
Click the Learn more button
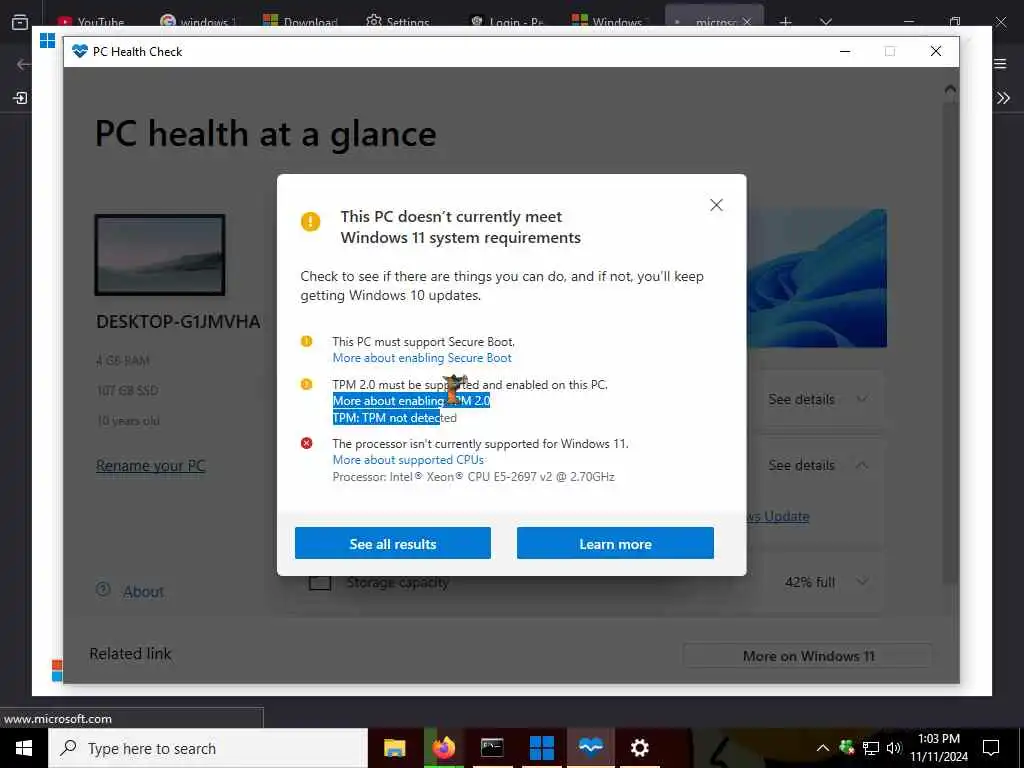(x=615, y=543)
